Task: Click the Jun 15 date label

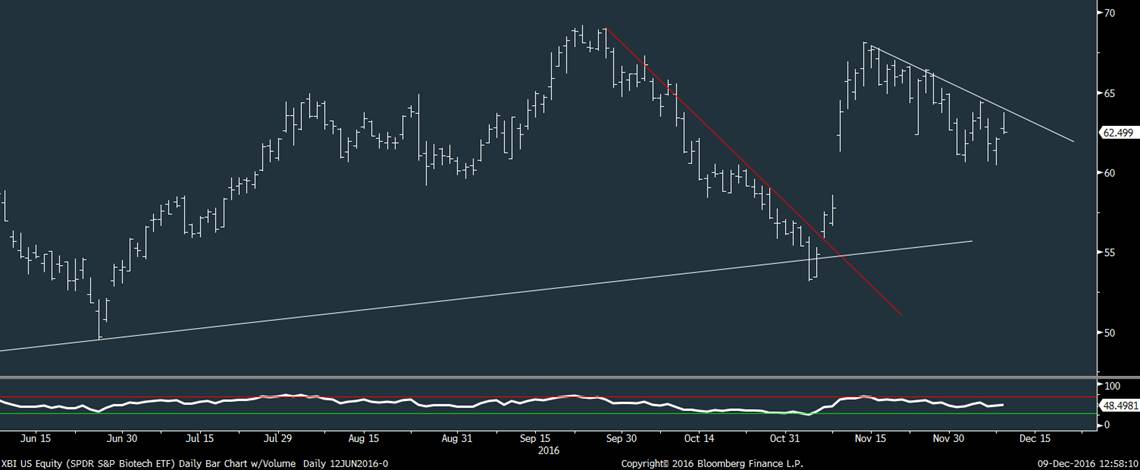Action: tap(36, 439)
